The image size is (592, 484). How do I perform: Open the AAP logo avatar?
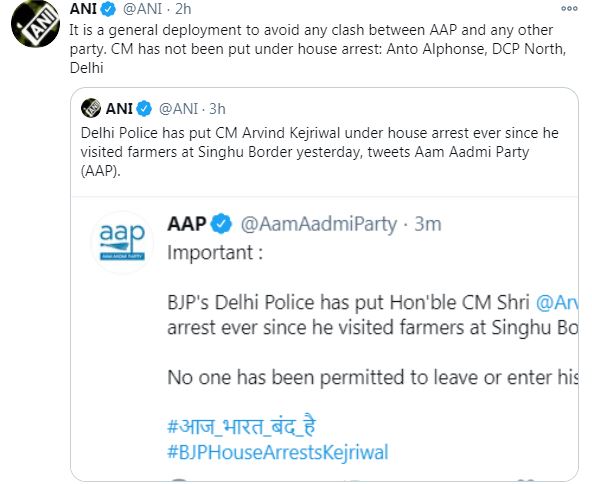pos(122,242)
